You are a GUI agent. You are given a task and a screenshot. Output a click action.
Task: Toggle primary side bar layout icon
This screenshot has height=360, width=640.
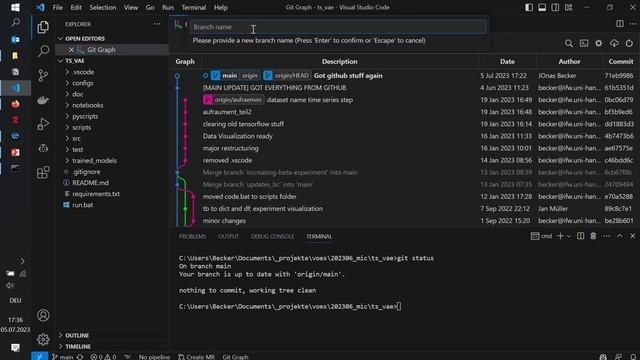point(529,7)
